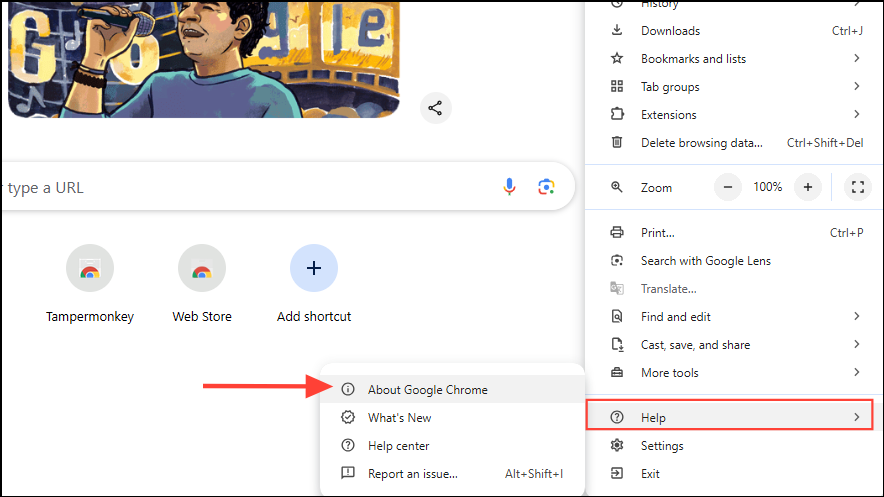Select Report an issue

click(452, 473)
